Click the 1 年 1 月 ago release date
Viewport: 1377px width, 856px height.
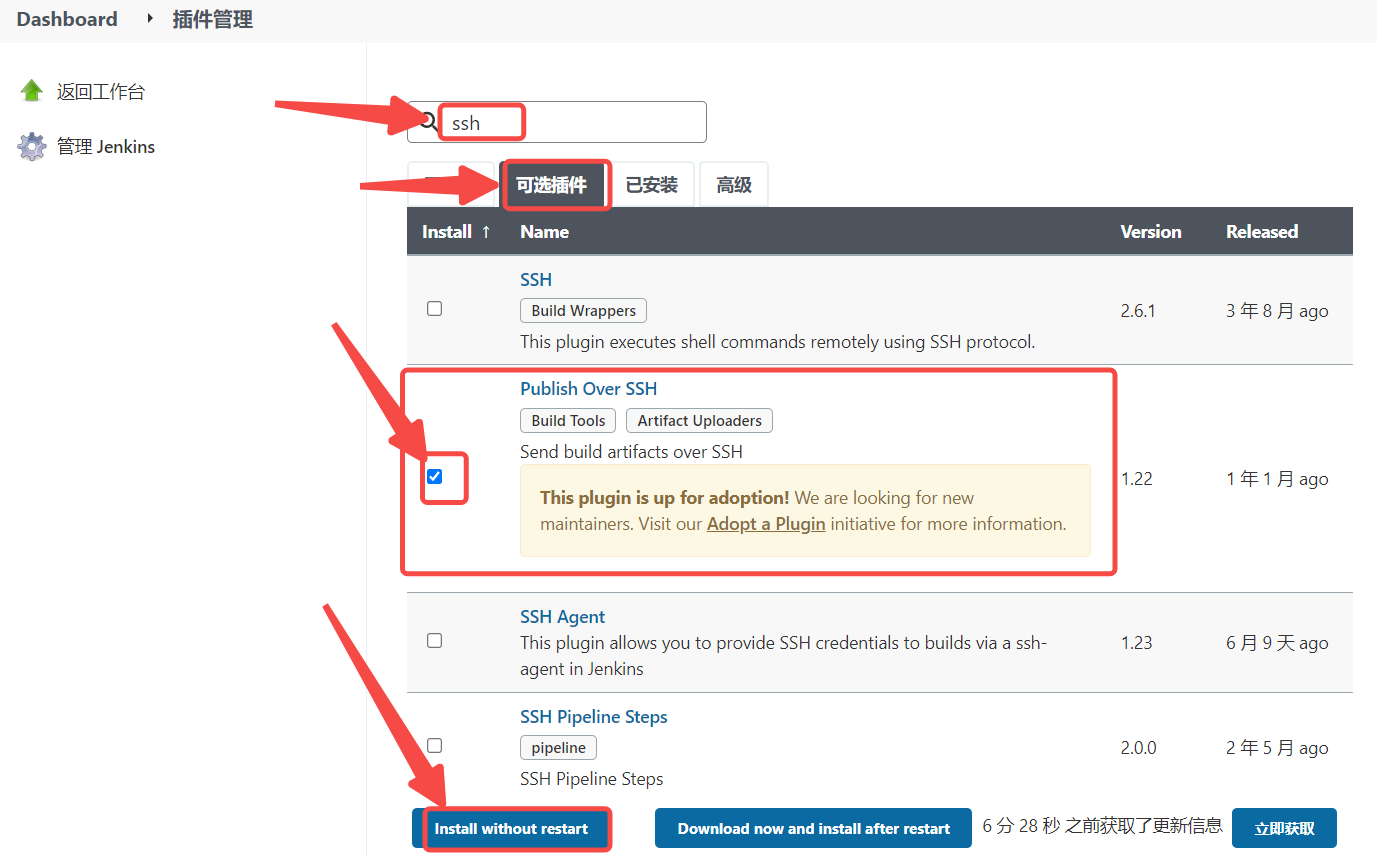pos(1277,479)
